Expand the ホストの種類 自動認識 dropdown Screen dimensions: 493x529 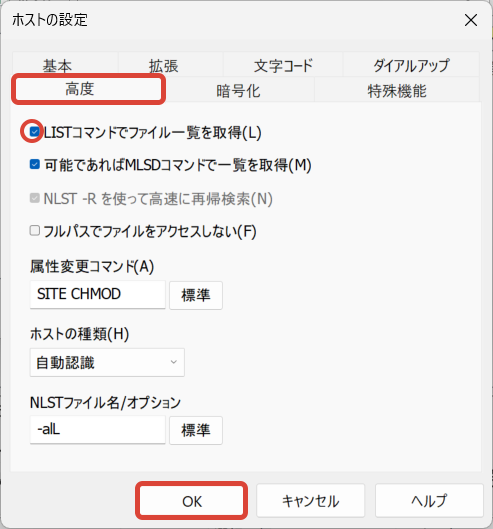(107, 362)
